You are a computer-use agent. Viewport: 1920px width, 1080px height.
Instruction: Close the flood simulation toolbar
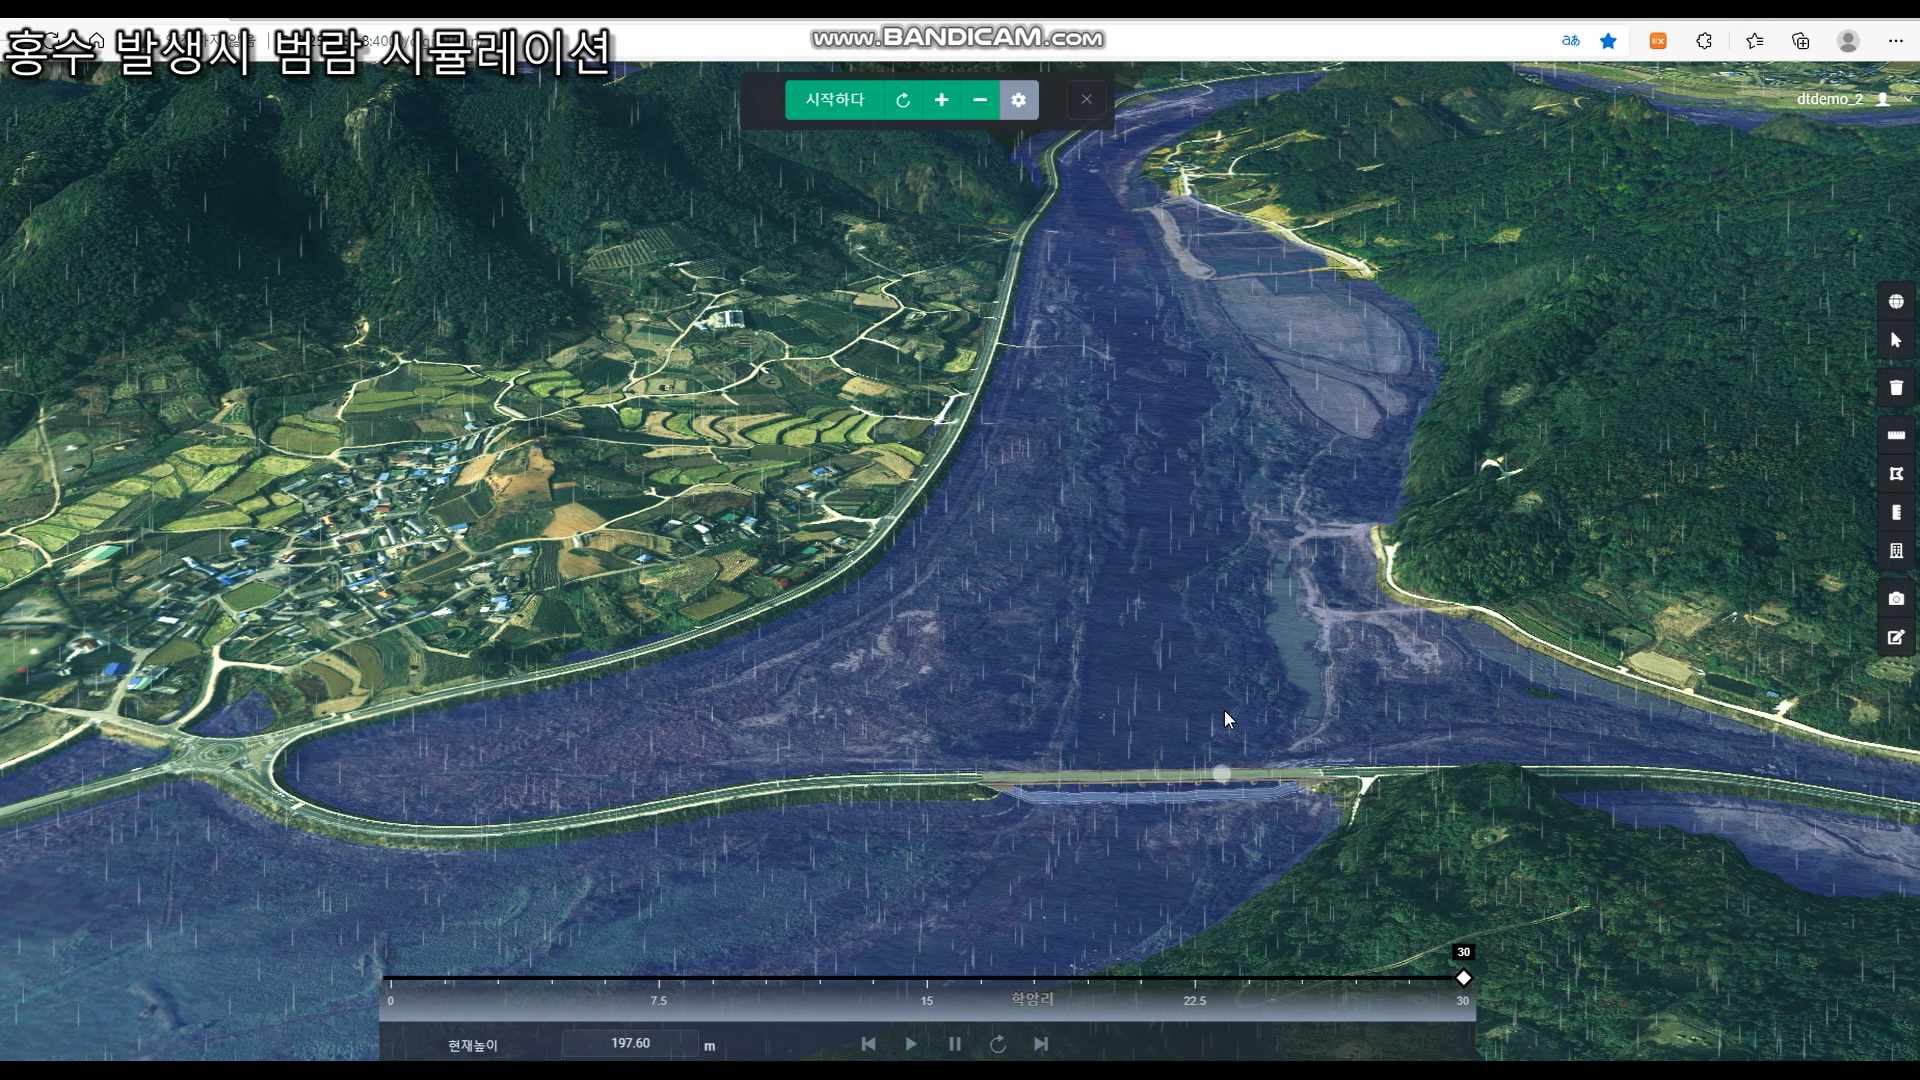tap(1086, 100)
